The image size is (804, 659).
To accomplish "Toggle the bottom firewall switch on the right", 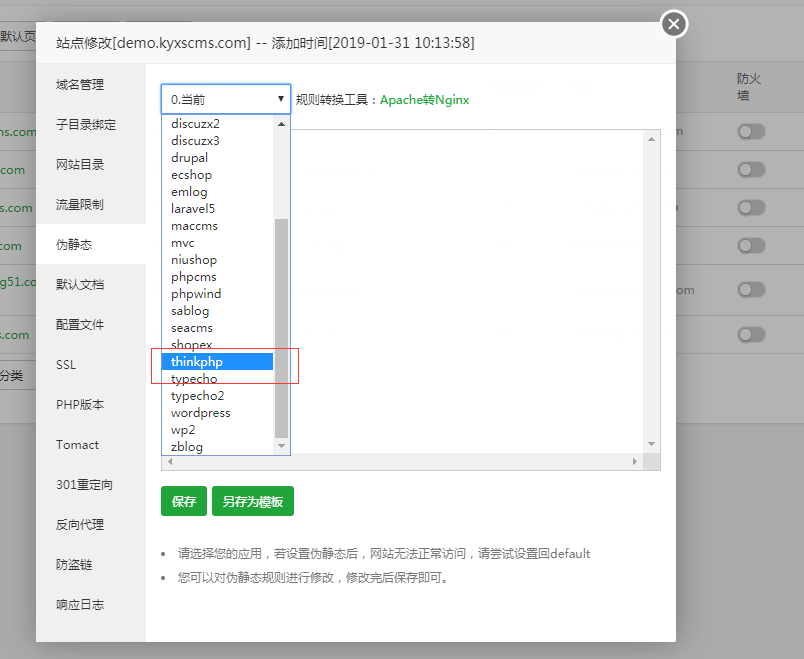I will [751, 334].
